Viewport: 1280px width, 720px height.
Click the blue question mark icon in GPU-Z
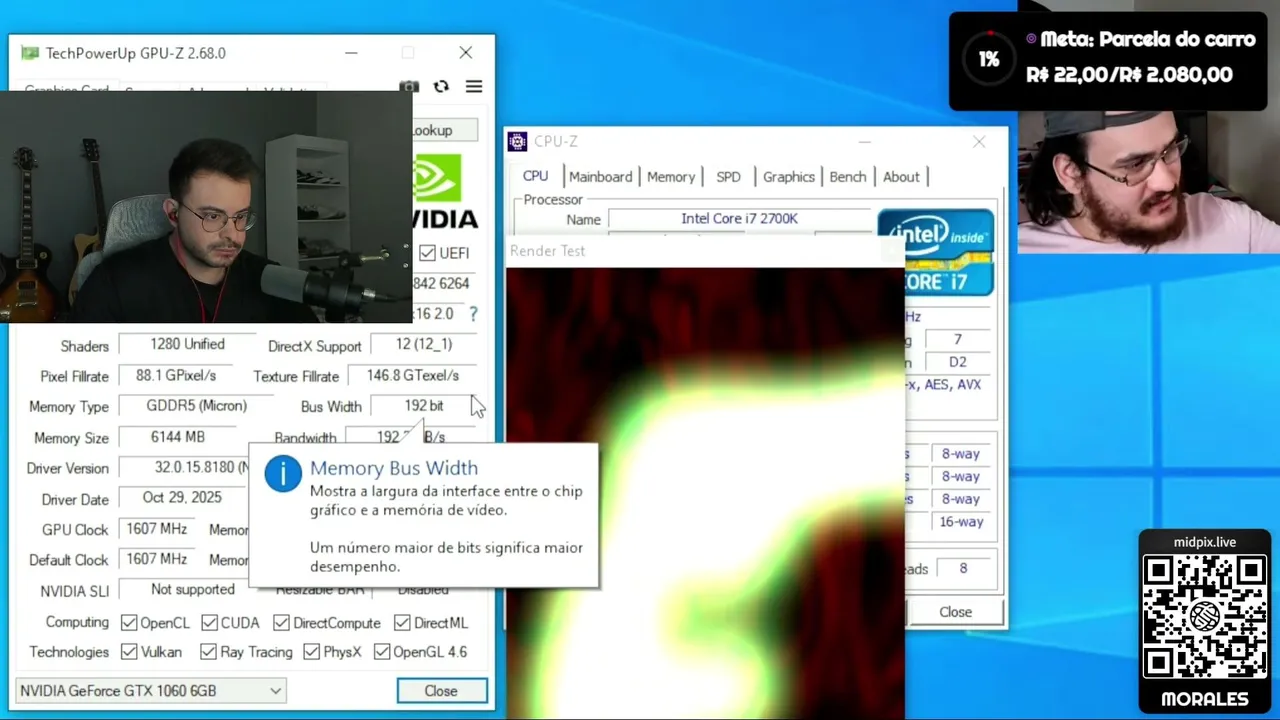click(473, 313)
